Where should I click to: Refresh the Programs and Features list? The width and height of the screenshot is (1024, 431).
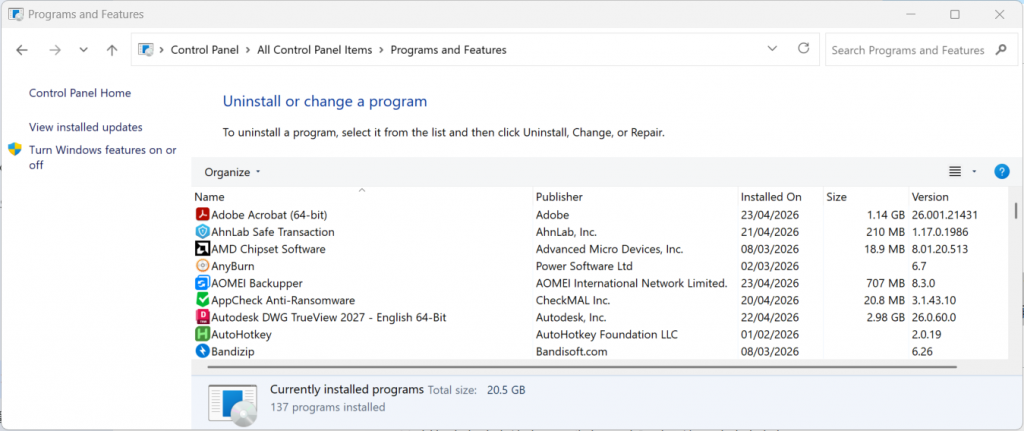(804, 49)
